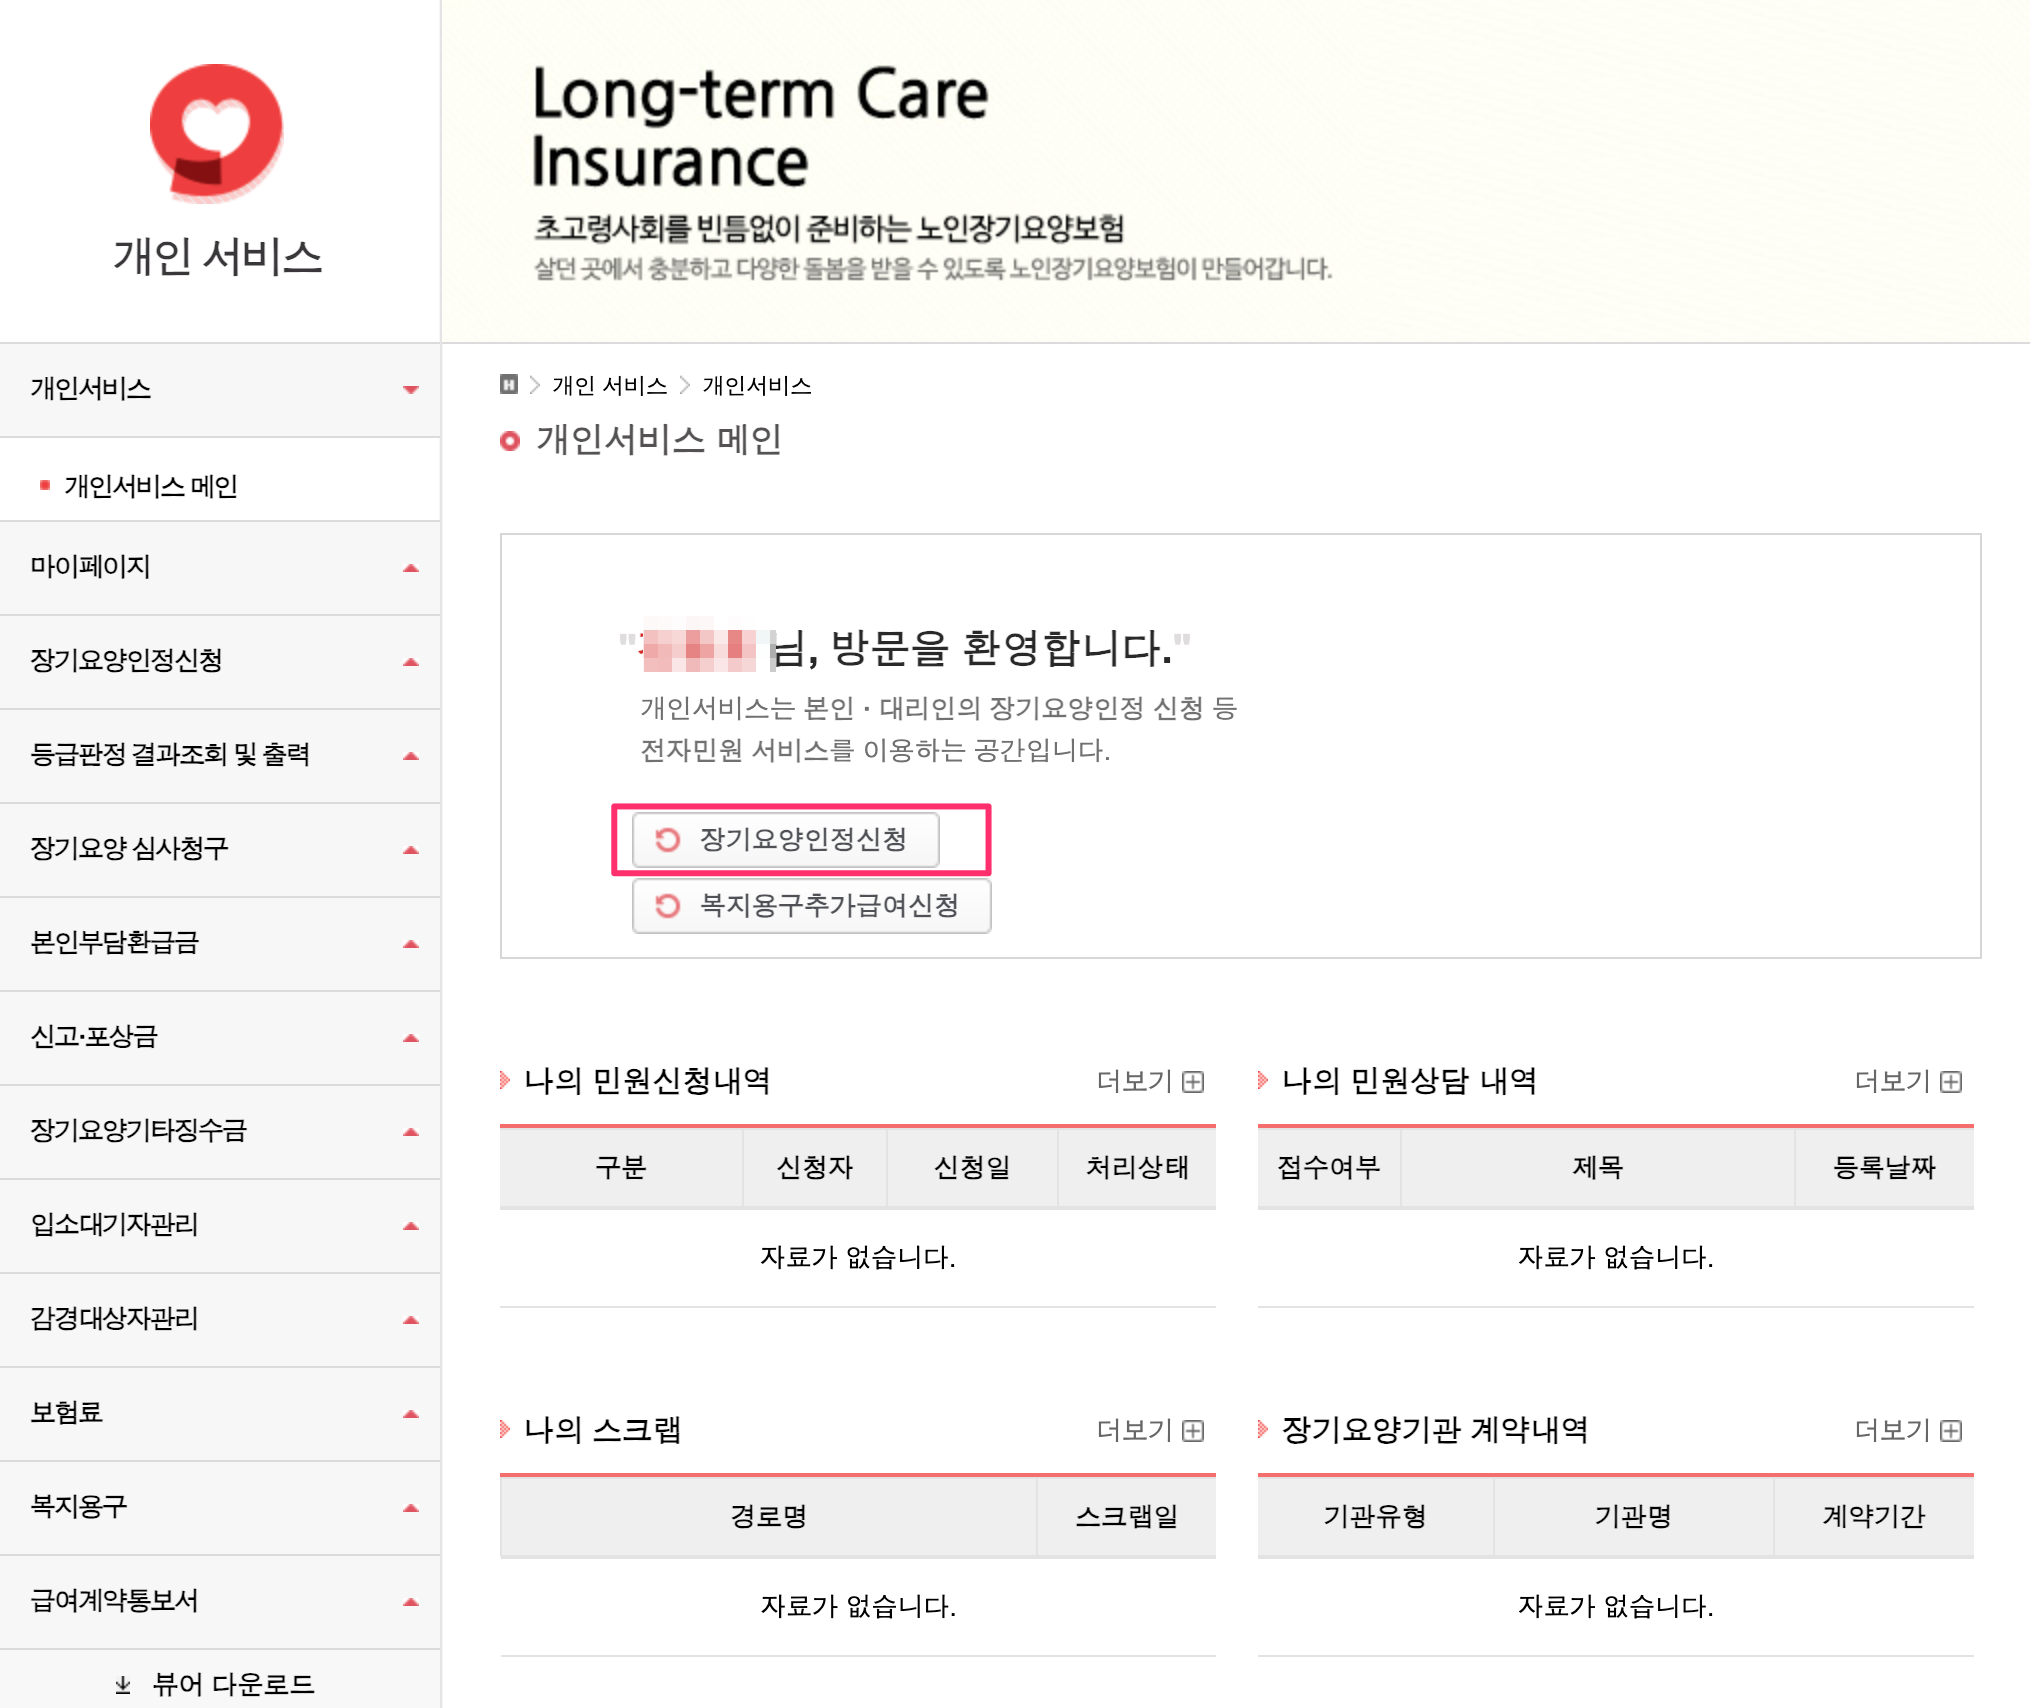This screenshot has width=2030, height=1708.
Task: Click plus icon beside 장기요양기관 계약내역 더보기
Action: pyautogui.click(x=1951, y=1431)
